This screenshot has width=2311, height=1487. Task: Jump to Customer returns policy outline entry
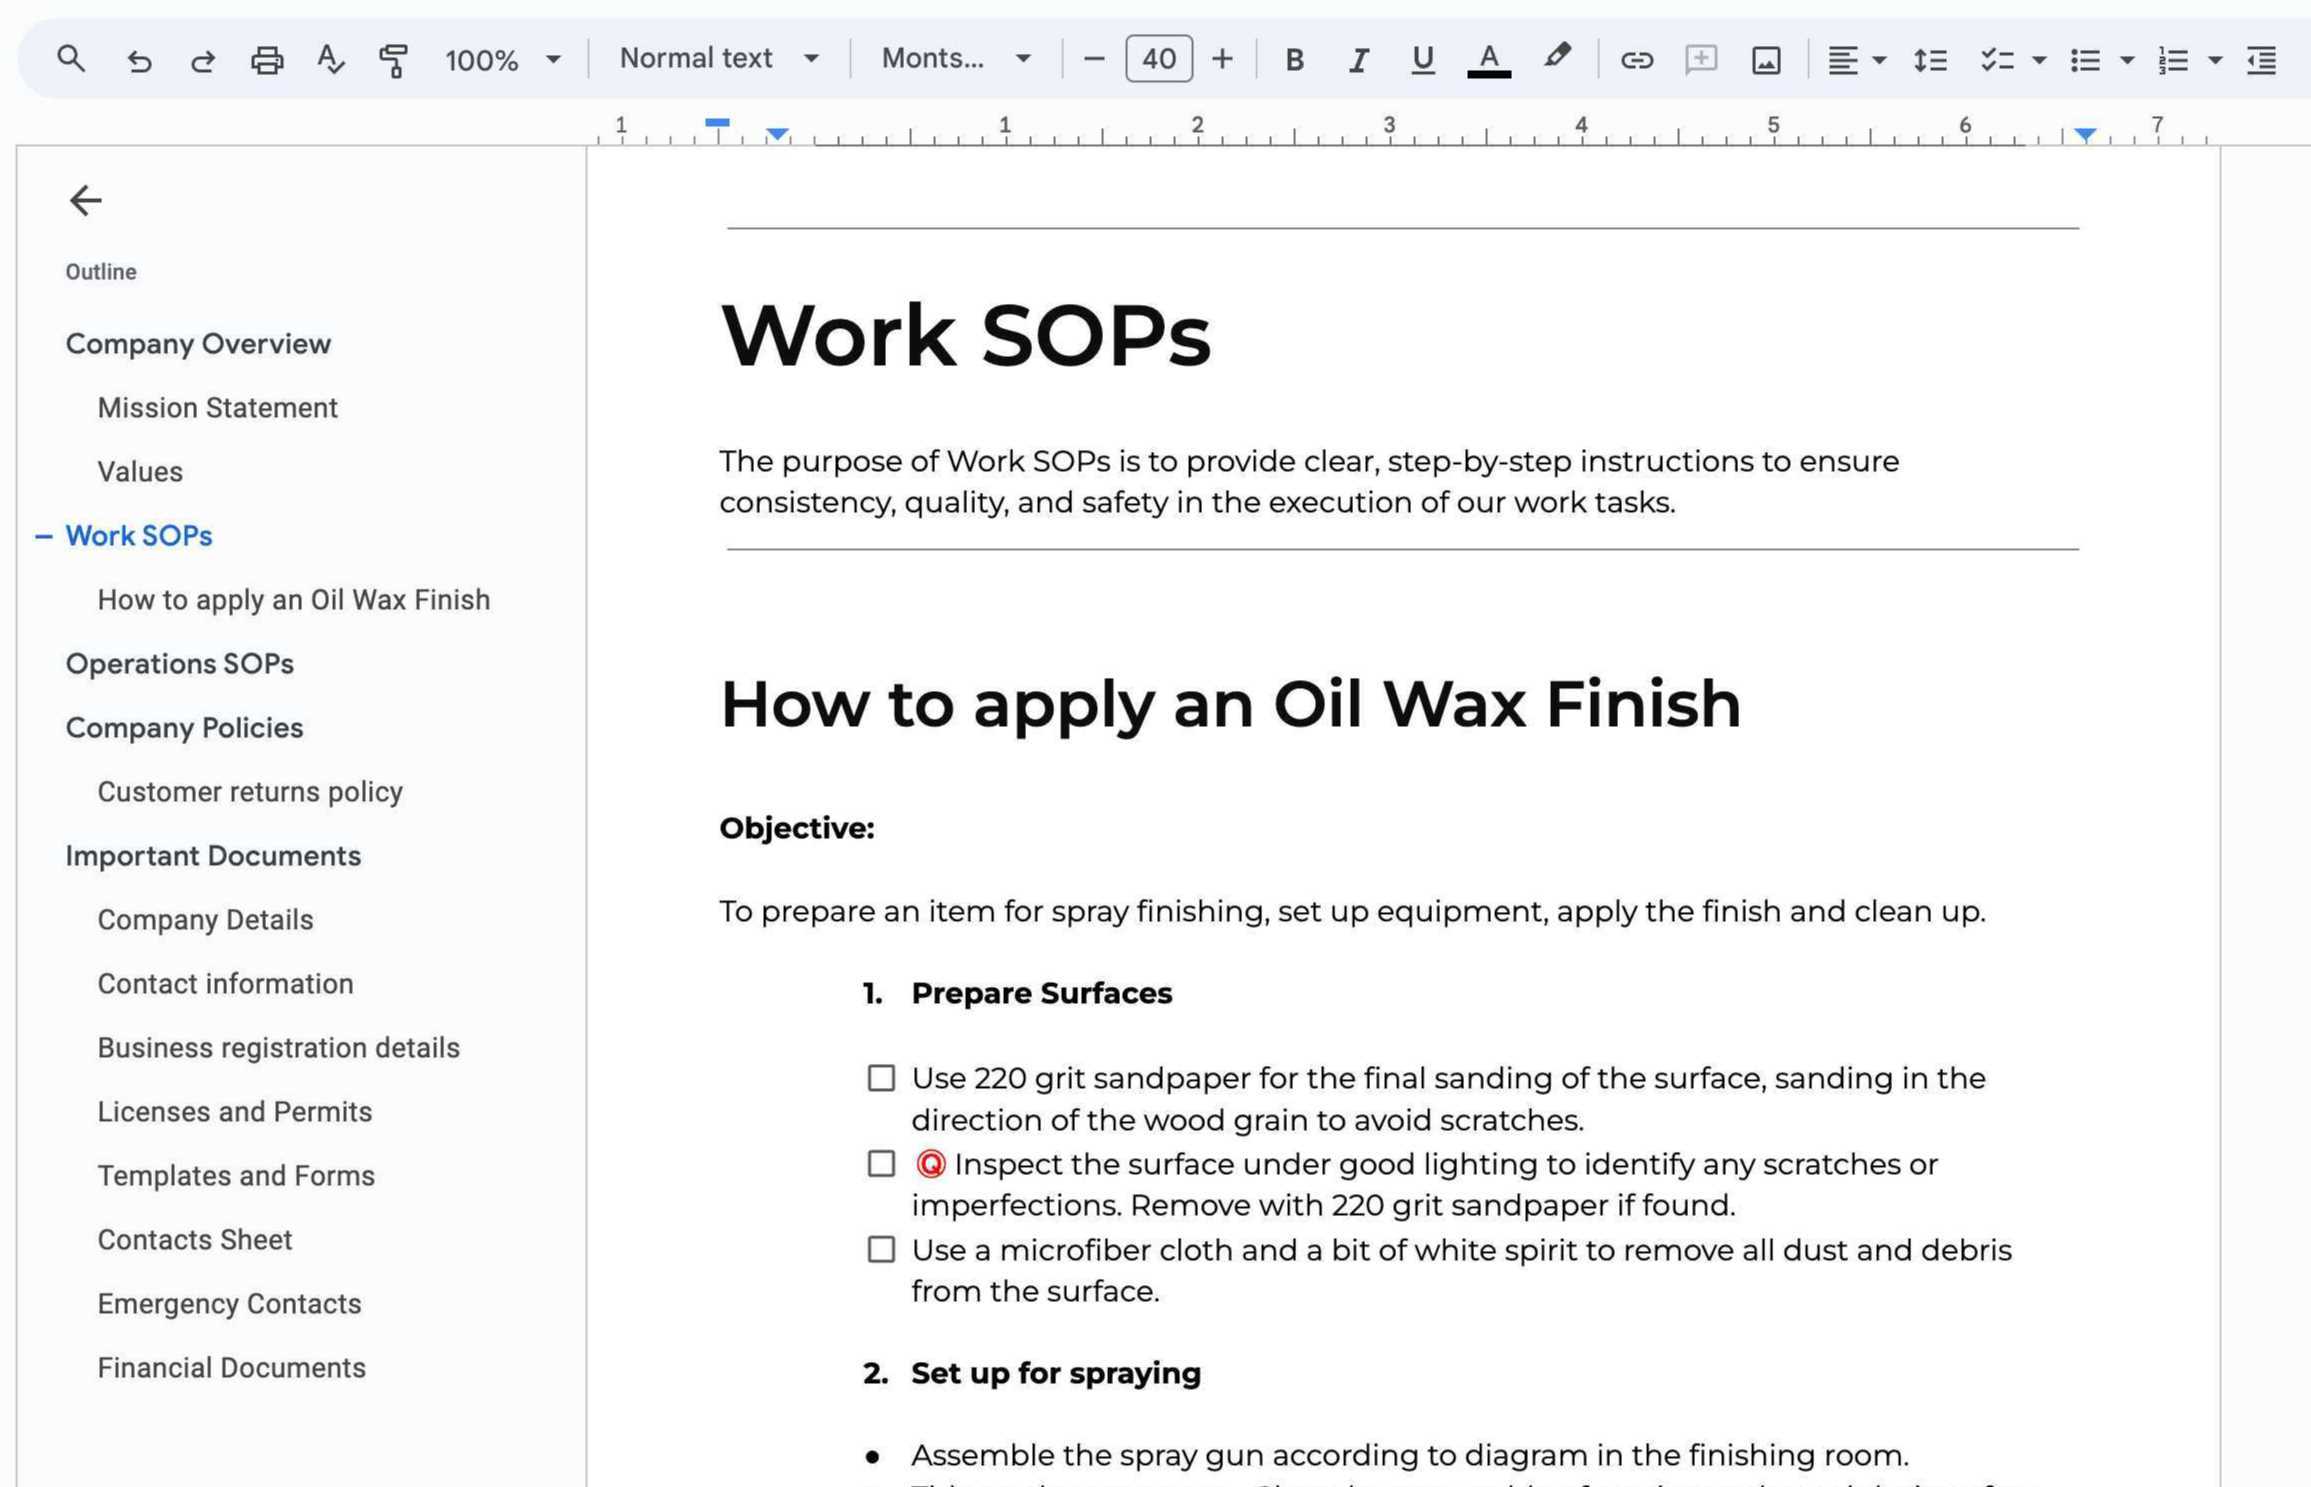coord(250,792)
